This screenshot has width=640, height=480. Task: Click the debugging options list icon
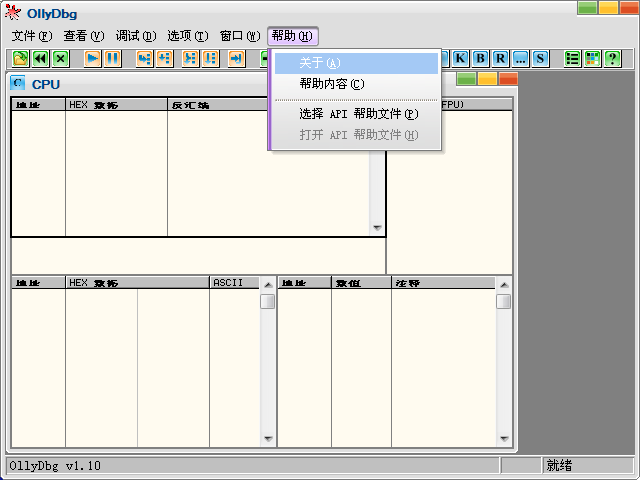(x=573, y=59)
